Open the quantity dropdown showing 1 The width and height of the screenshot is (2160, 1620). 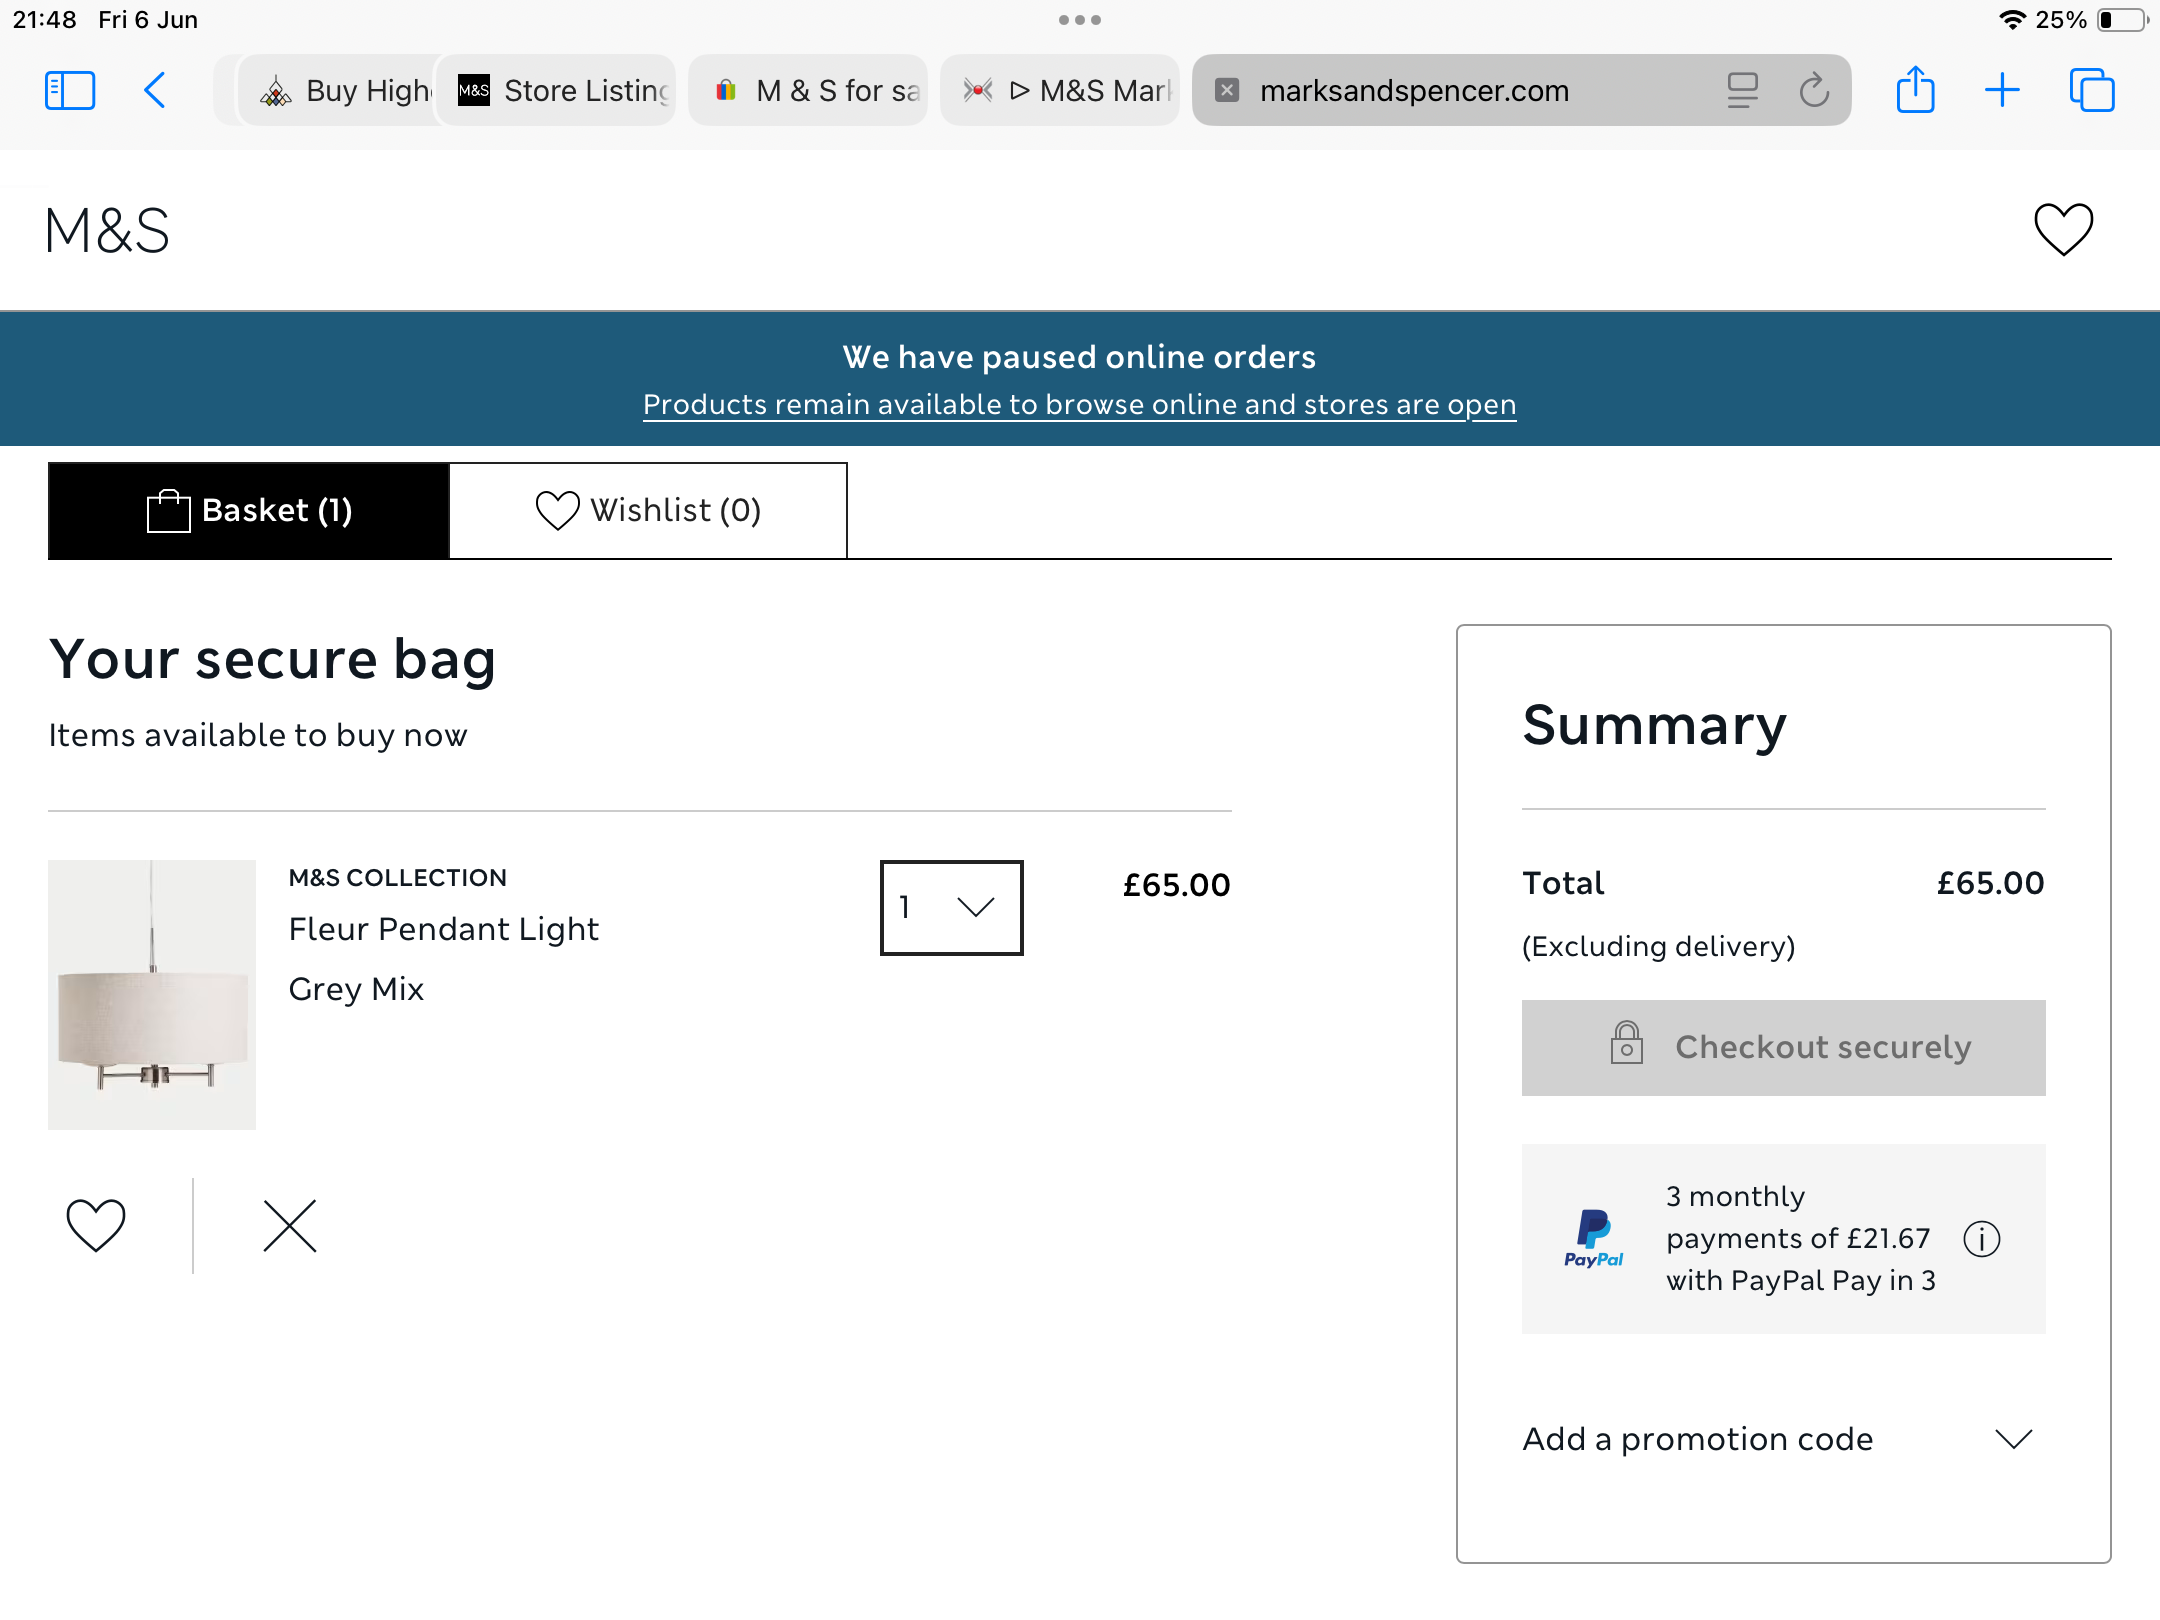(x=952, y=907)
